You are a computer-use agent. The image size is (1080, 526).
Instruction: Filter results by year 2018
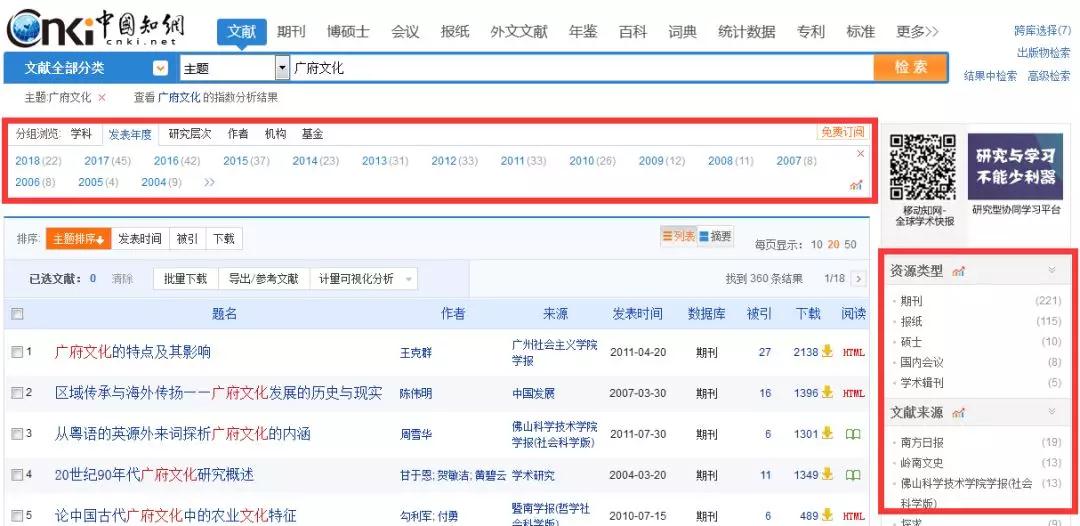[38, 161]
